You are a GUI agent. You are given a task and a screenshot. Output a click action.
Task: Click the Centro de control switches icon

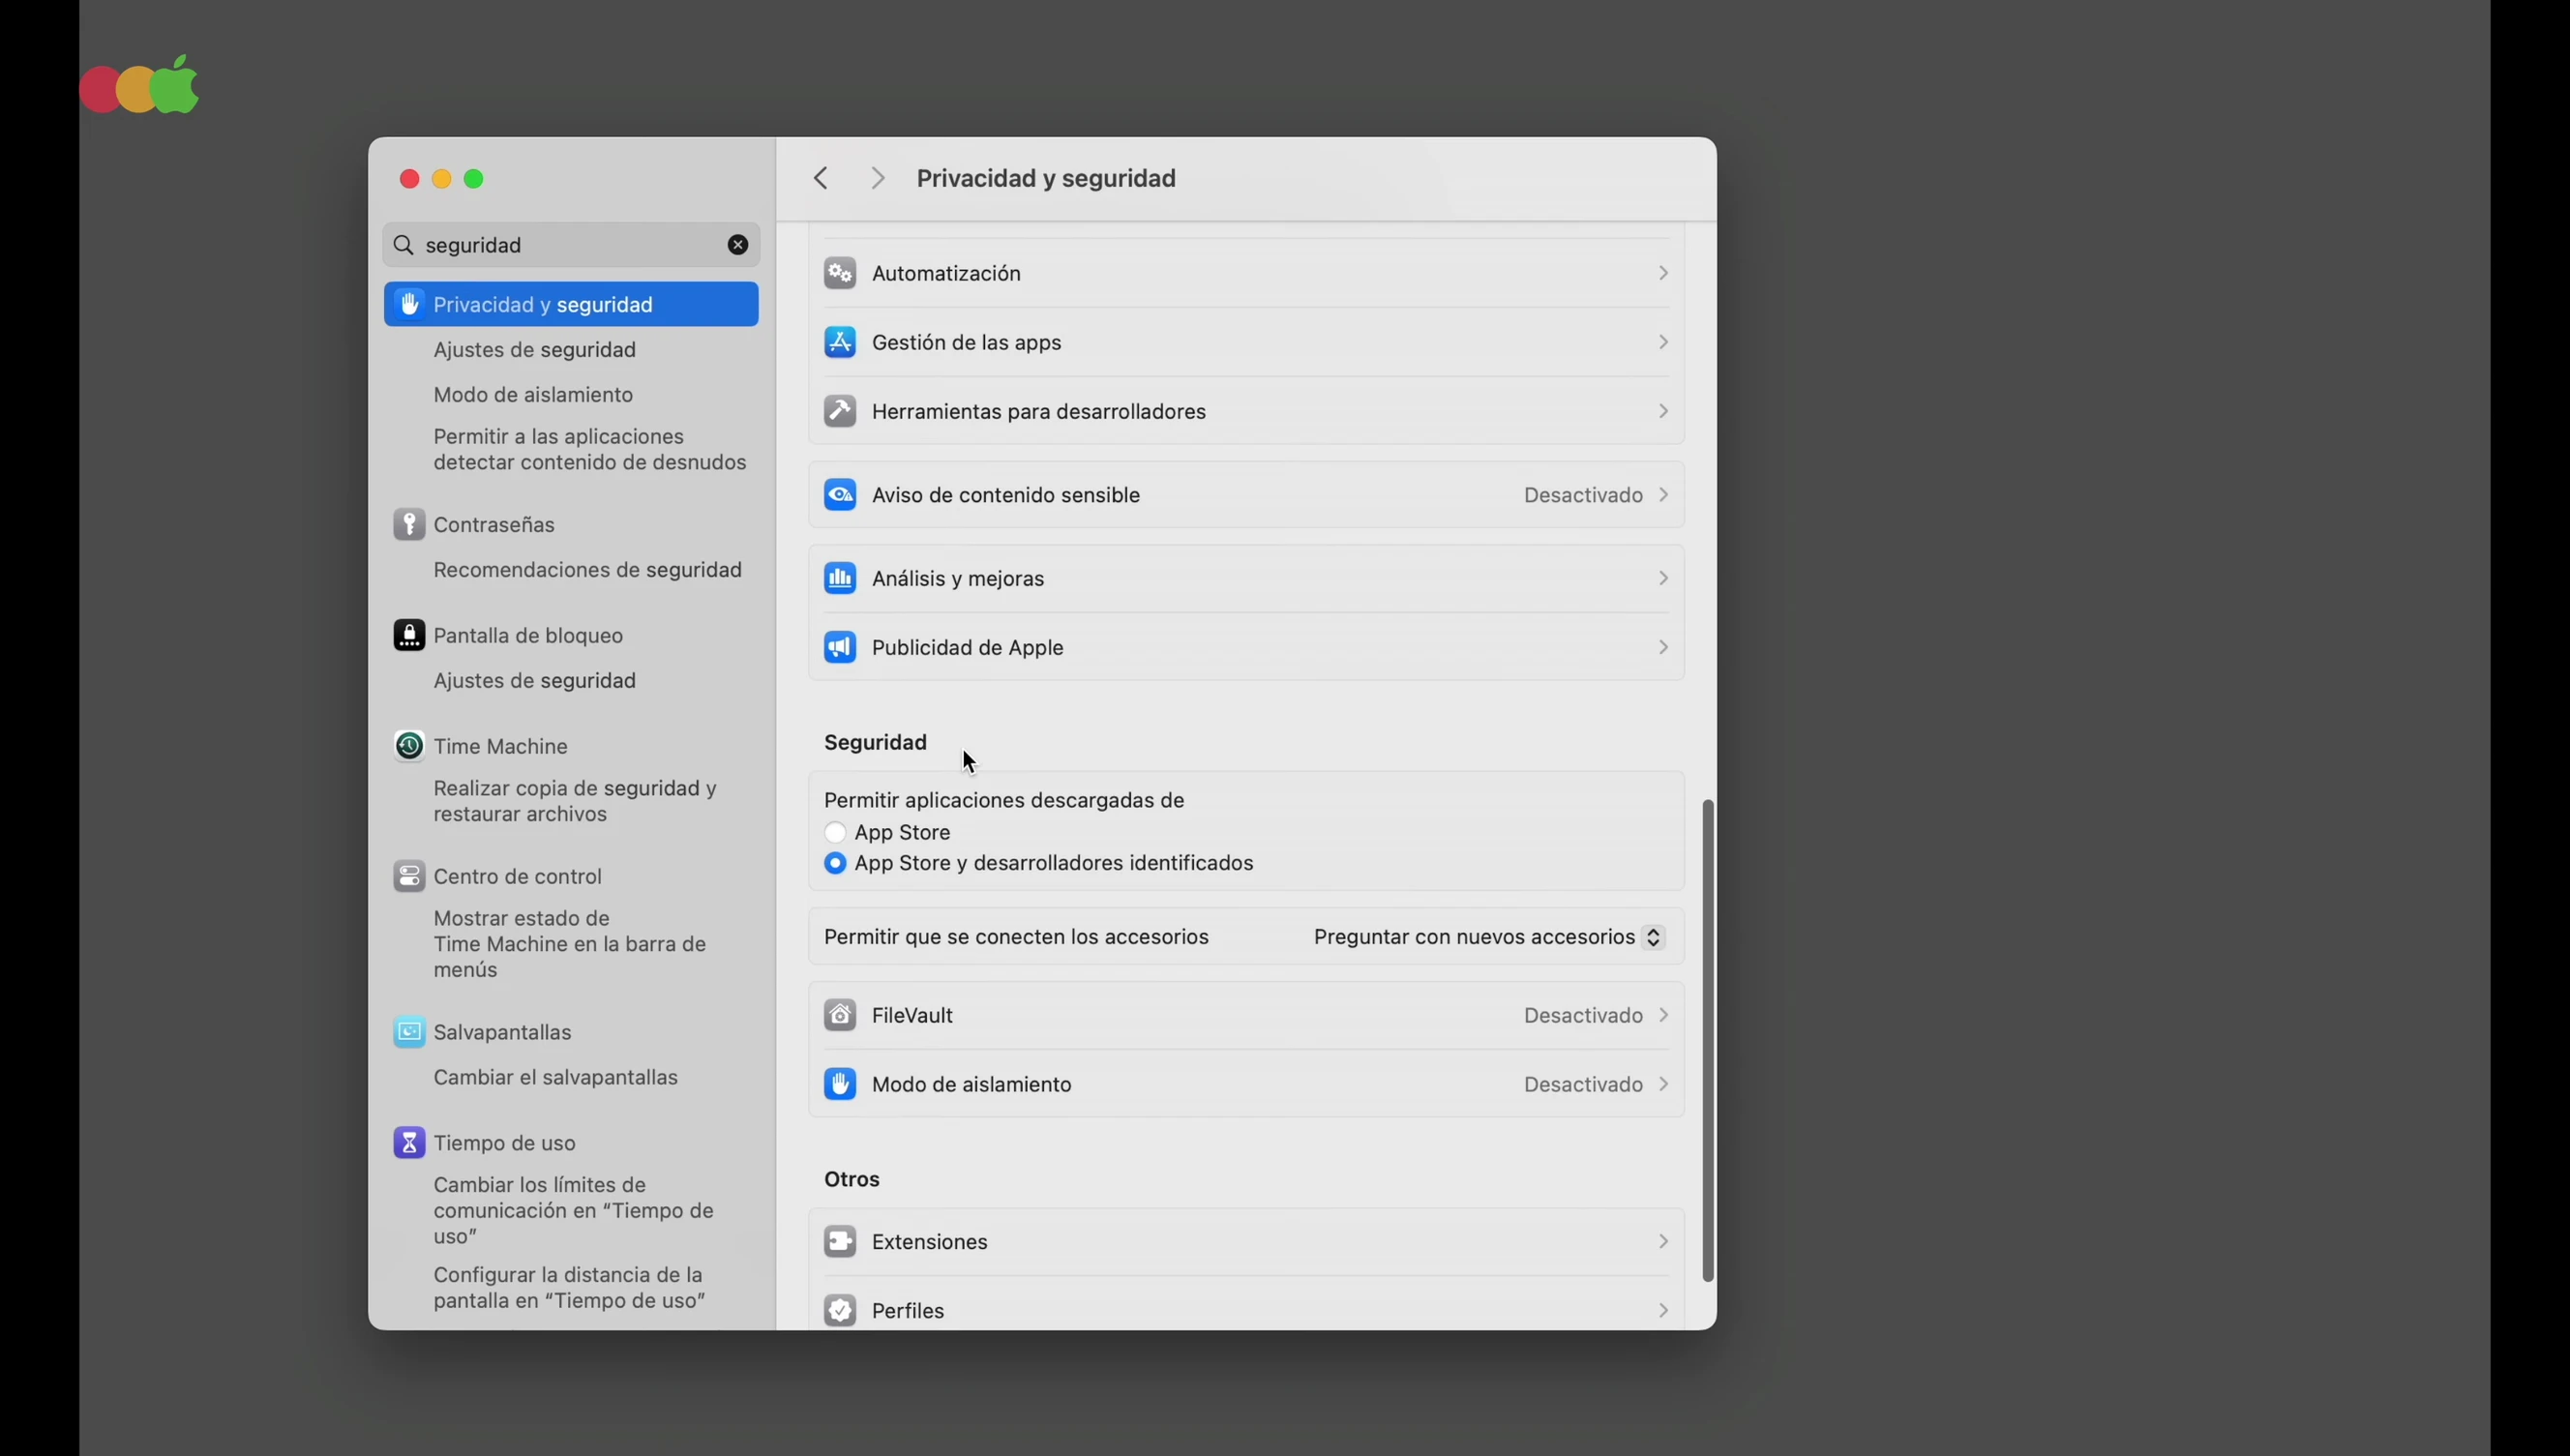(409, 876)
